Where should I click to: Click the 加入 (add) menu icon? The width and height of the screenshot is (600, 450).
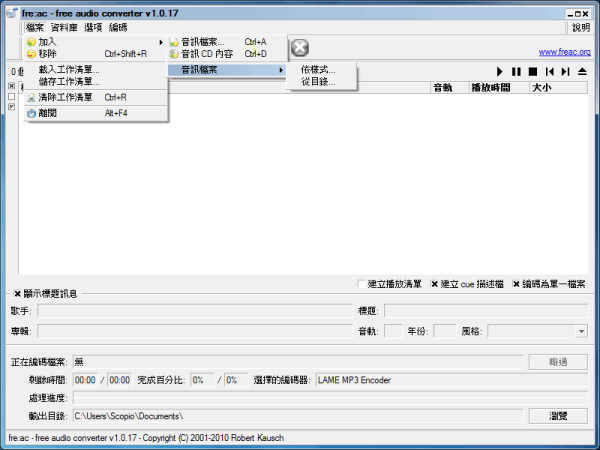click(x=31, y=42)
